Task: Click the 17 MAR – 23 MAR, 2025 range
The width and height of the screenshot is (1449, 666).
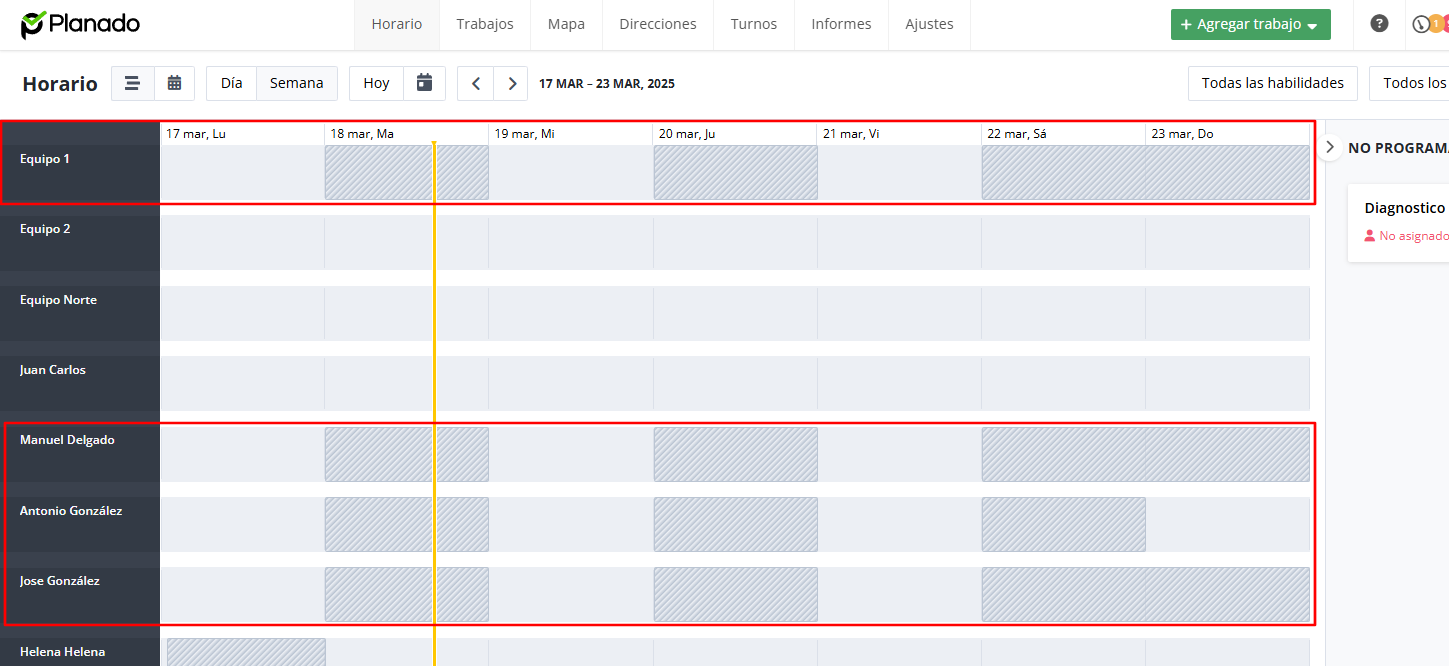Action: click(607, 84)
